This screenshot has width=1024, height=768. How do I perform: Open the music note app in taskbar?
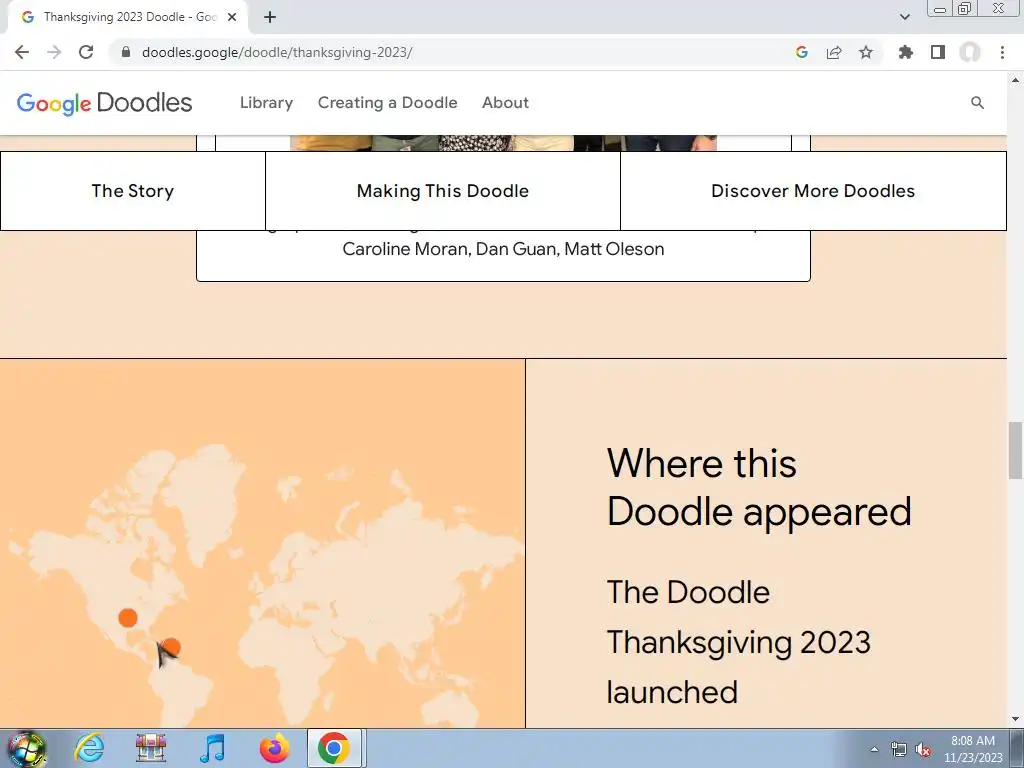[212, 748]
